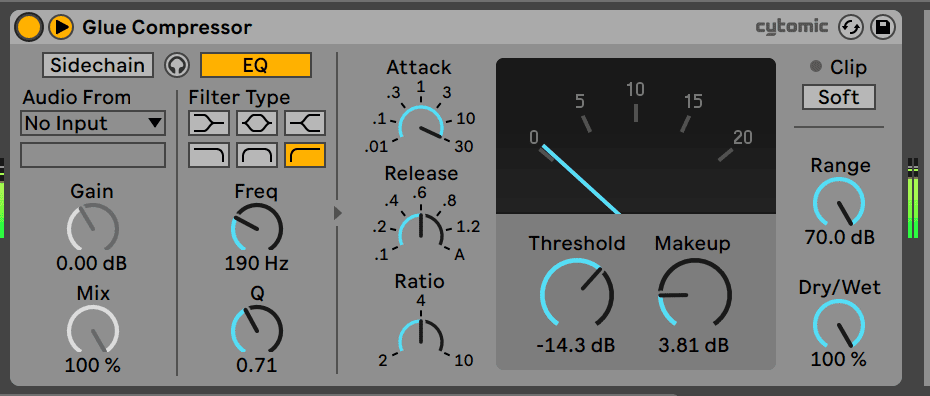
Task: Select the low shelf filter type
Action: 208,123
